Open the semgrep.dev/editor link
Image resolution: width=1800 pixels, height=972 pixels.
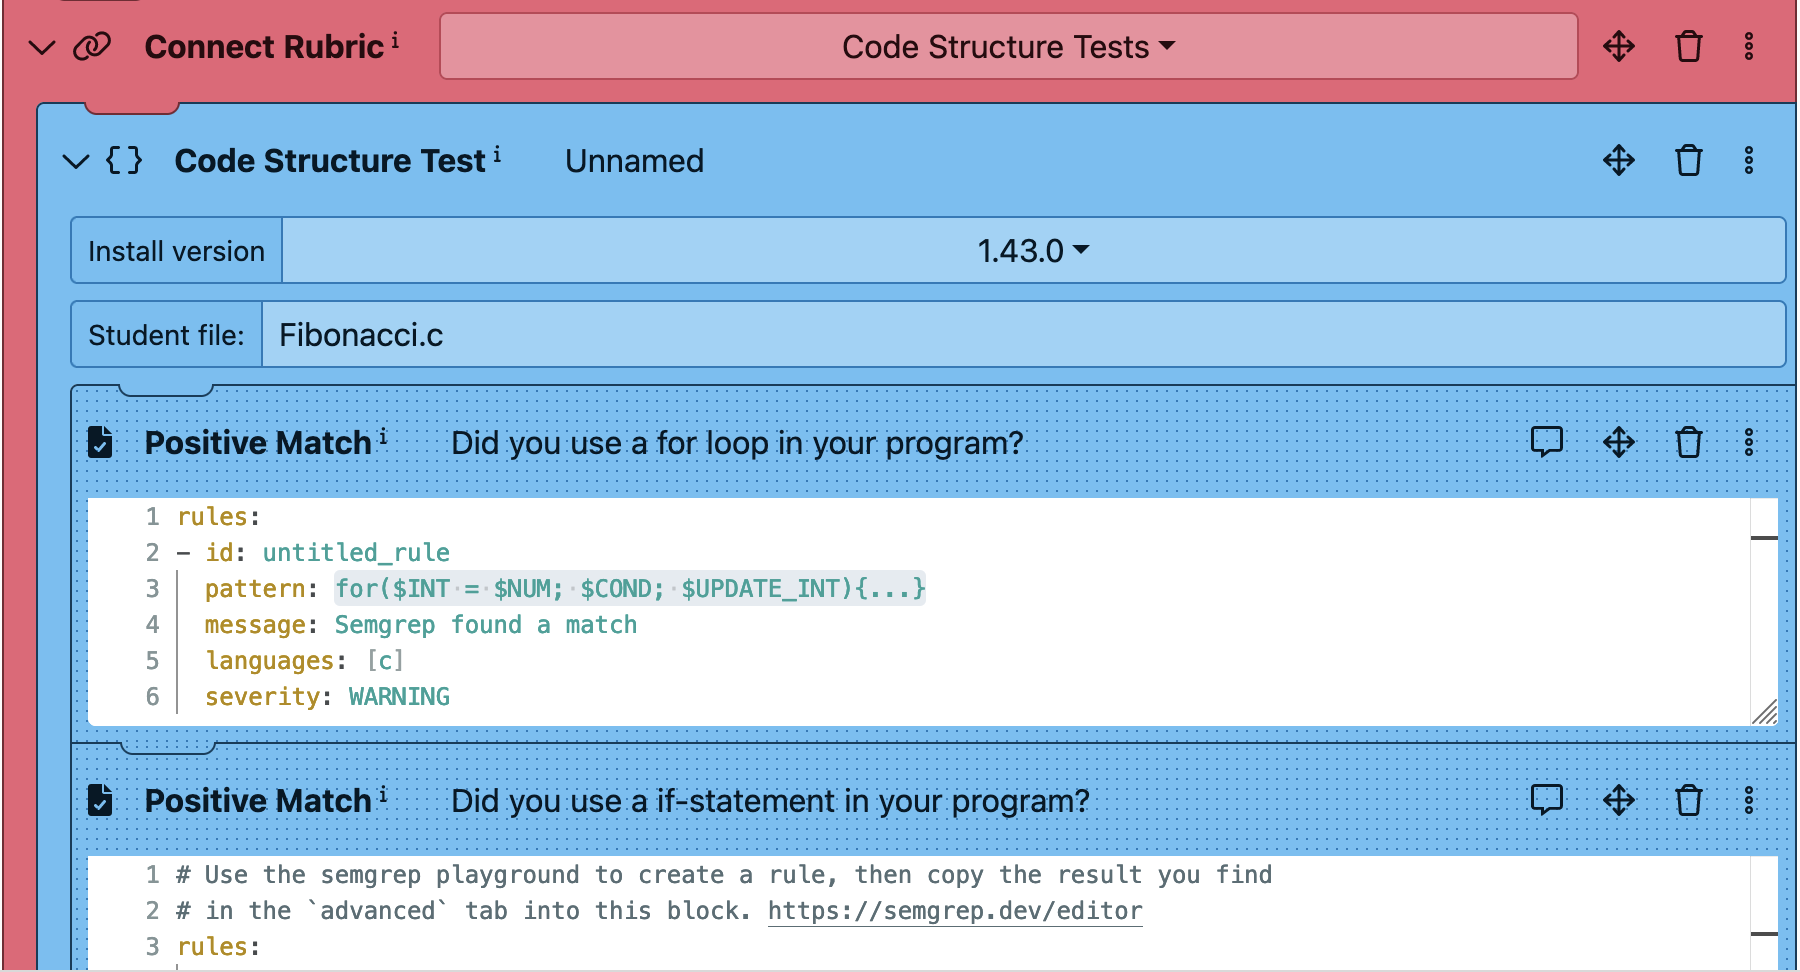(x=954, y=911)
